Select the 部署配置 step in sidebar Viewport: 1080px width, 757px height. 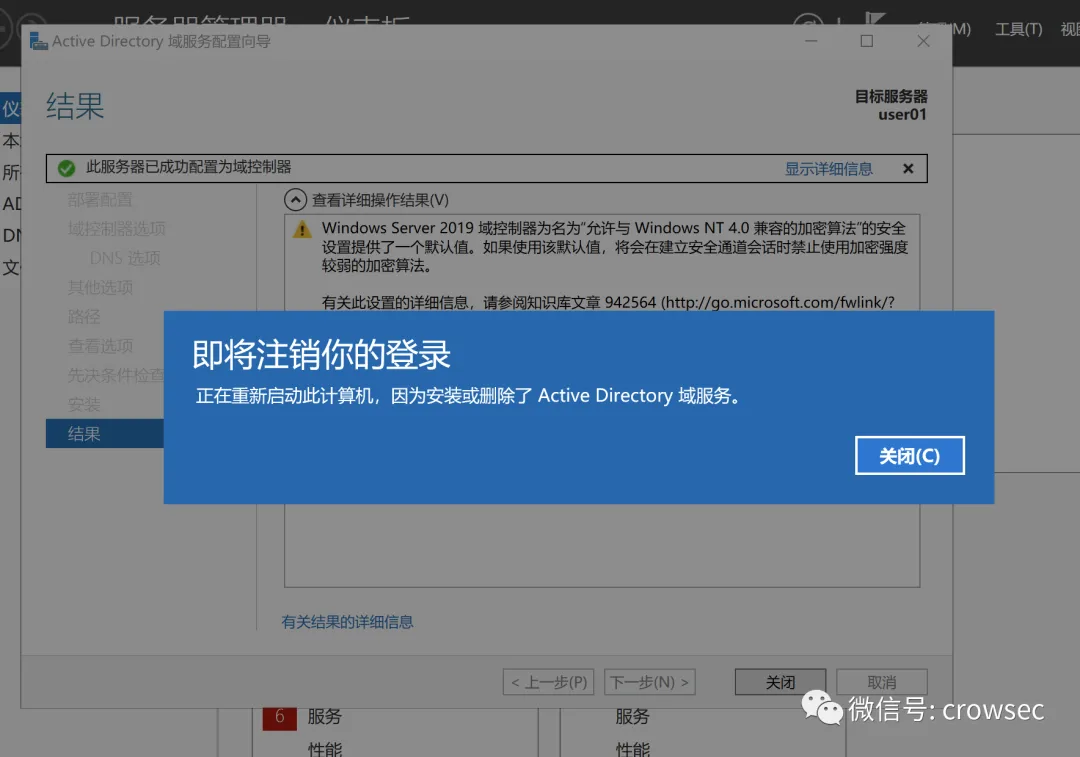coord(100,200)
